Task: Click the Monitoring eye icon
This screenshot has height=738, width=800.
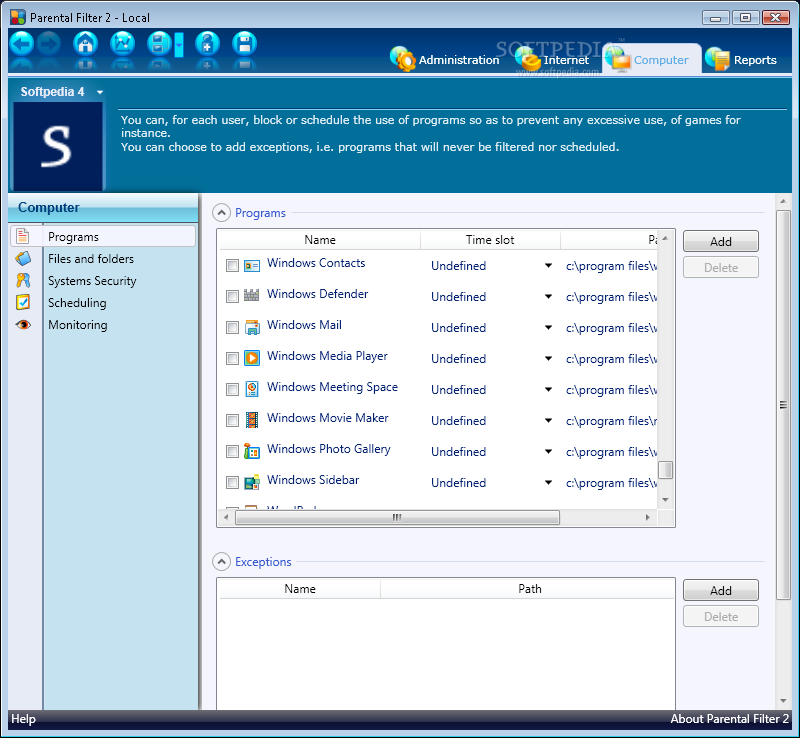Action: point(23,325)
